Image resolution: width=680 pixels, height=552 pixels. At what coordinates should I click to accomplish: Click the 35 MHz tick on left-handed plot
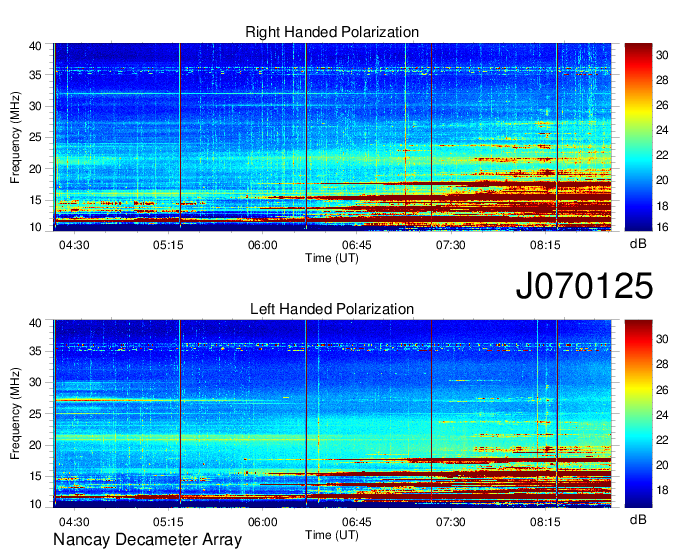pos(35,351)
